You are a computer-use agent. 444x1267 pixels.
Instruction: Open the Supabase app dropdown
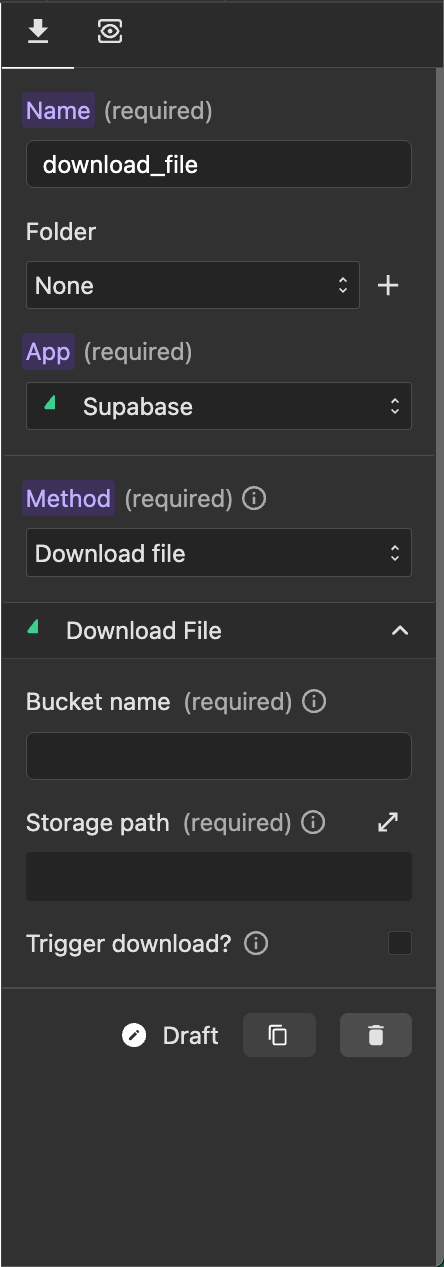(x=219, y=406)
